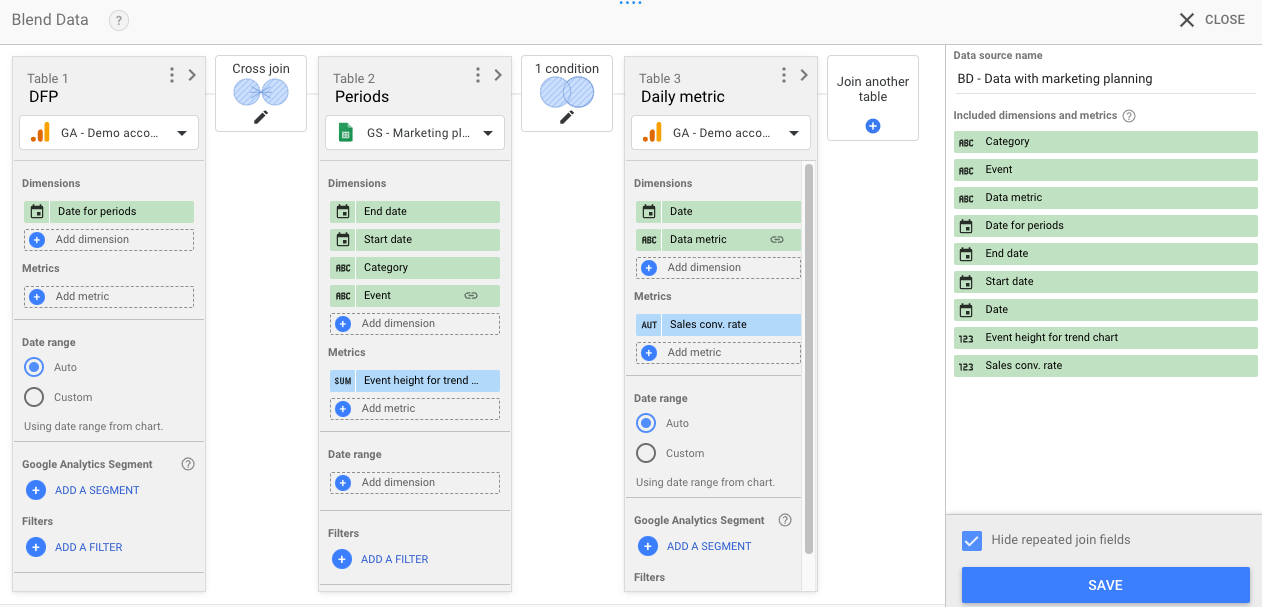Collapse Table 3 with chevron arrow
Image resolution: width=1262 pixels, height=607 pixels.
click(x=804, y=75)
